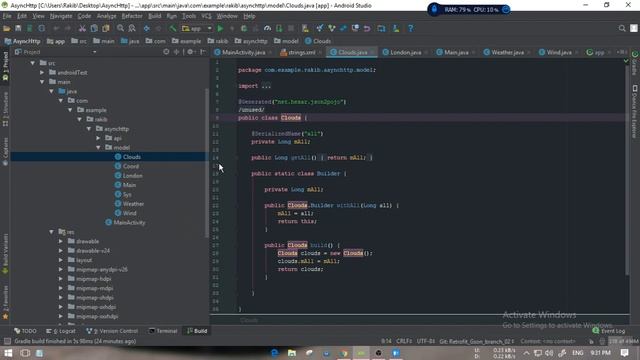Screen dimensions: 640x360
Task: Open the VCS menu
Action: tap(206, 16)
